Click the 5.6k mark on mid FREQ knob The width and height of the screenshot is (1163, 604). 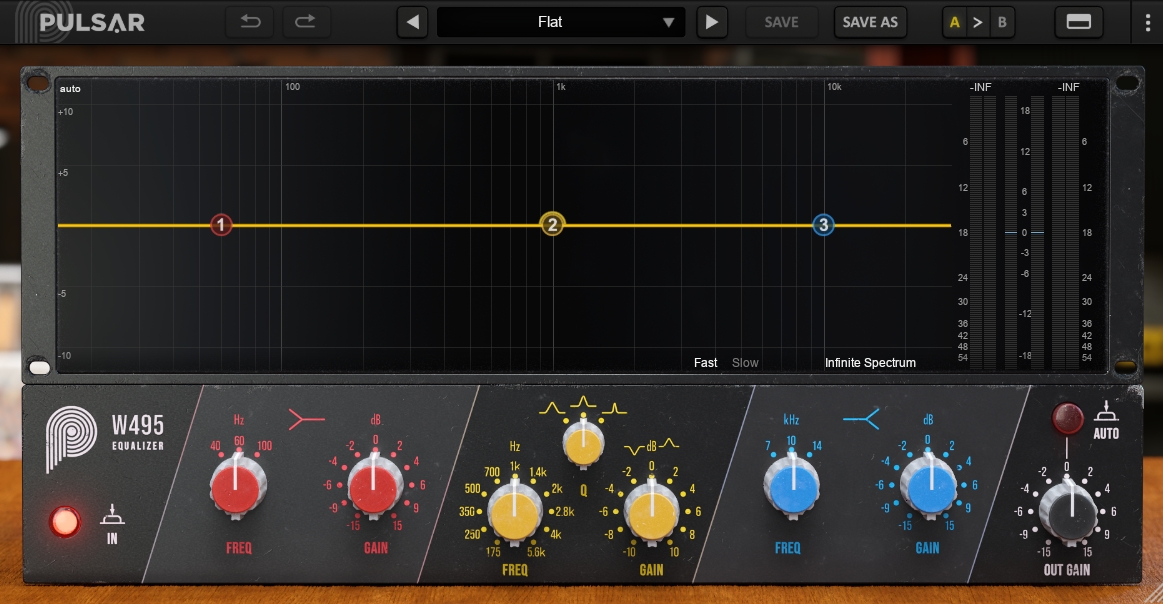[536, 552]
